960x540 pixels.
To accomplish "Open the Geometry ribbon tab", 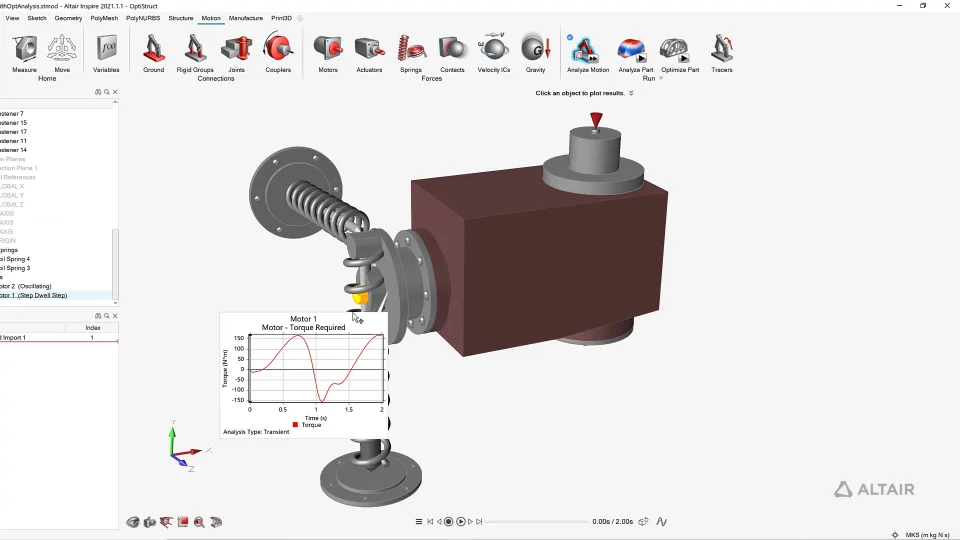I will [x=68, y=18].
